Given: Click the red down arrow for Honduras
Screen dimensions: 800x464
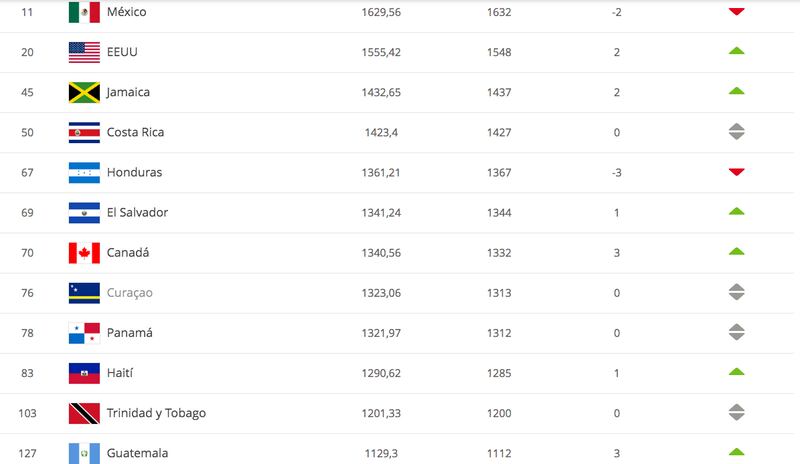Looking at the screenshot, I should pos(736,172).
